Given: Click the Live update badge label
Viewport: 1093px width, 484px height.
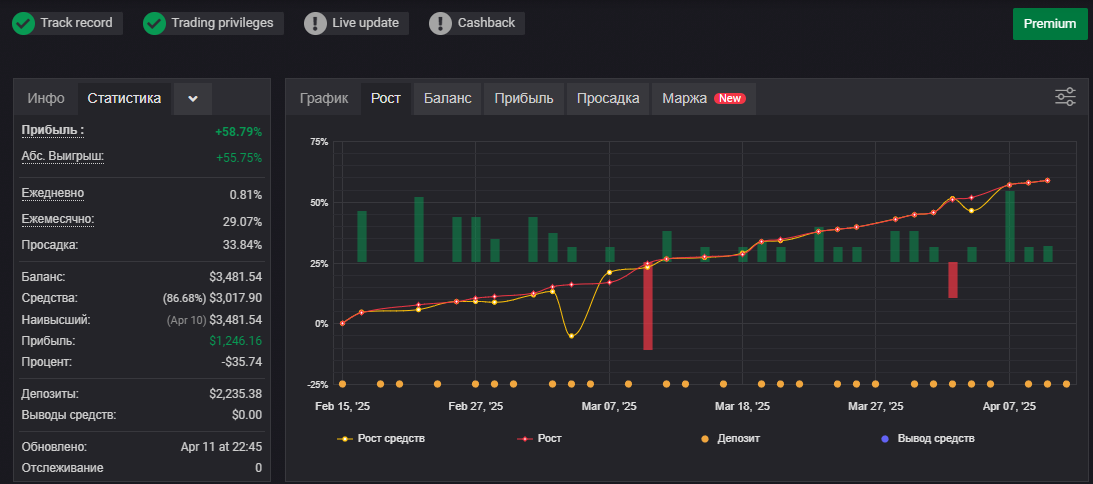Looking at the screenshot, I should tap(365, 23).
